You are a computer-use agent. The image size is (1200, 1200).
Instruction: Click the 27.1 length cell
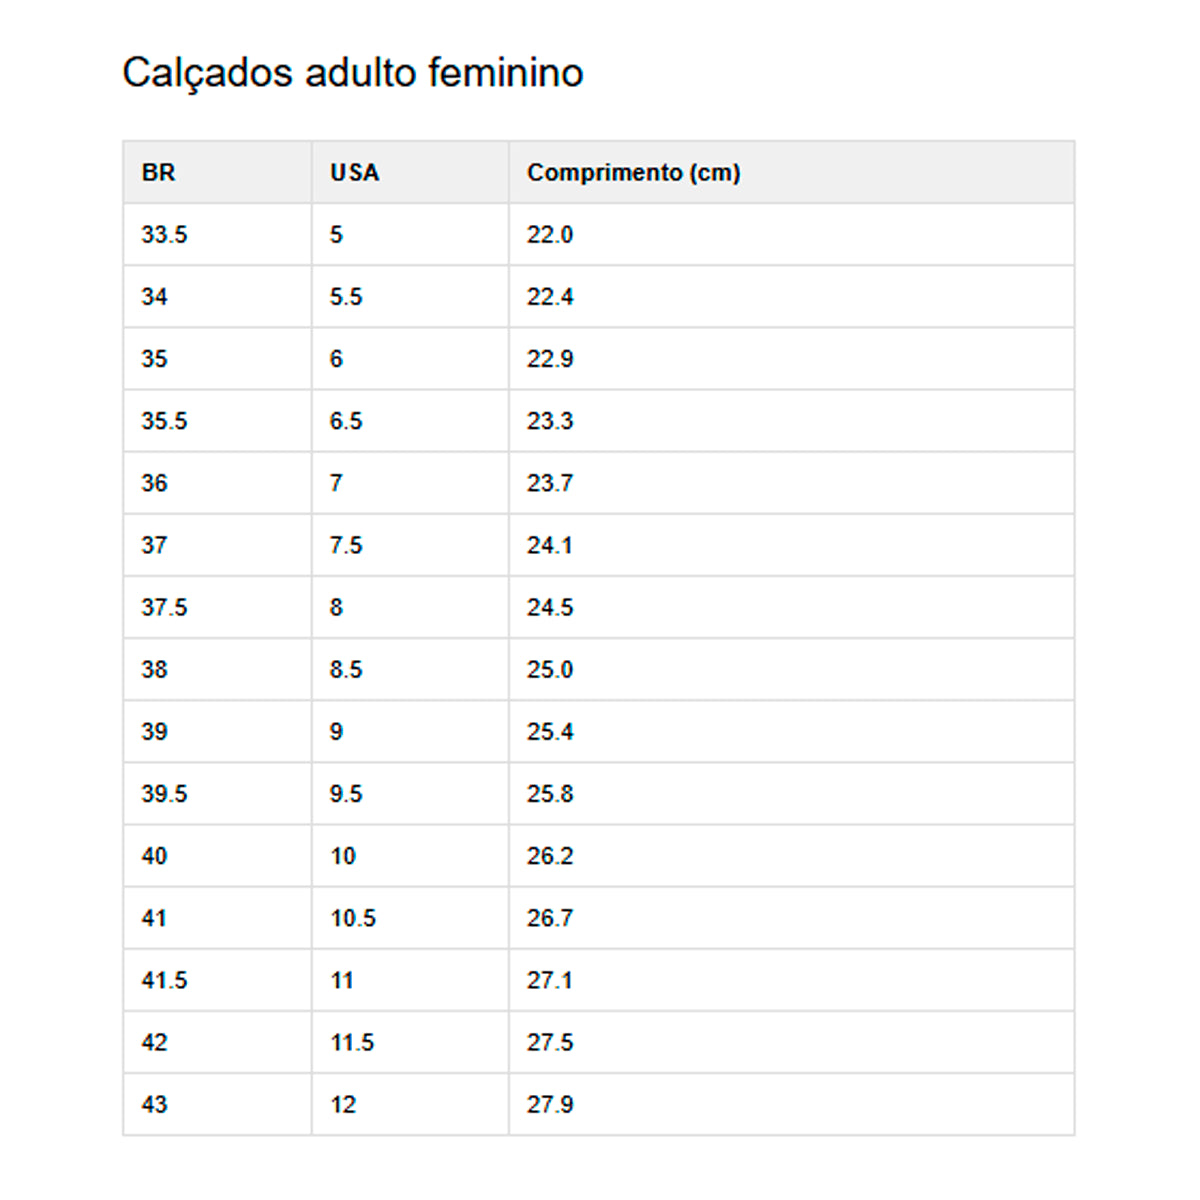coord(550,980)
